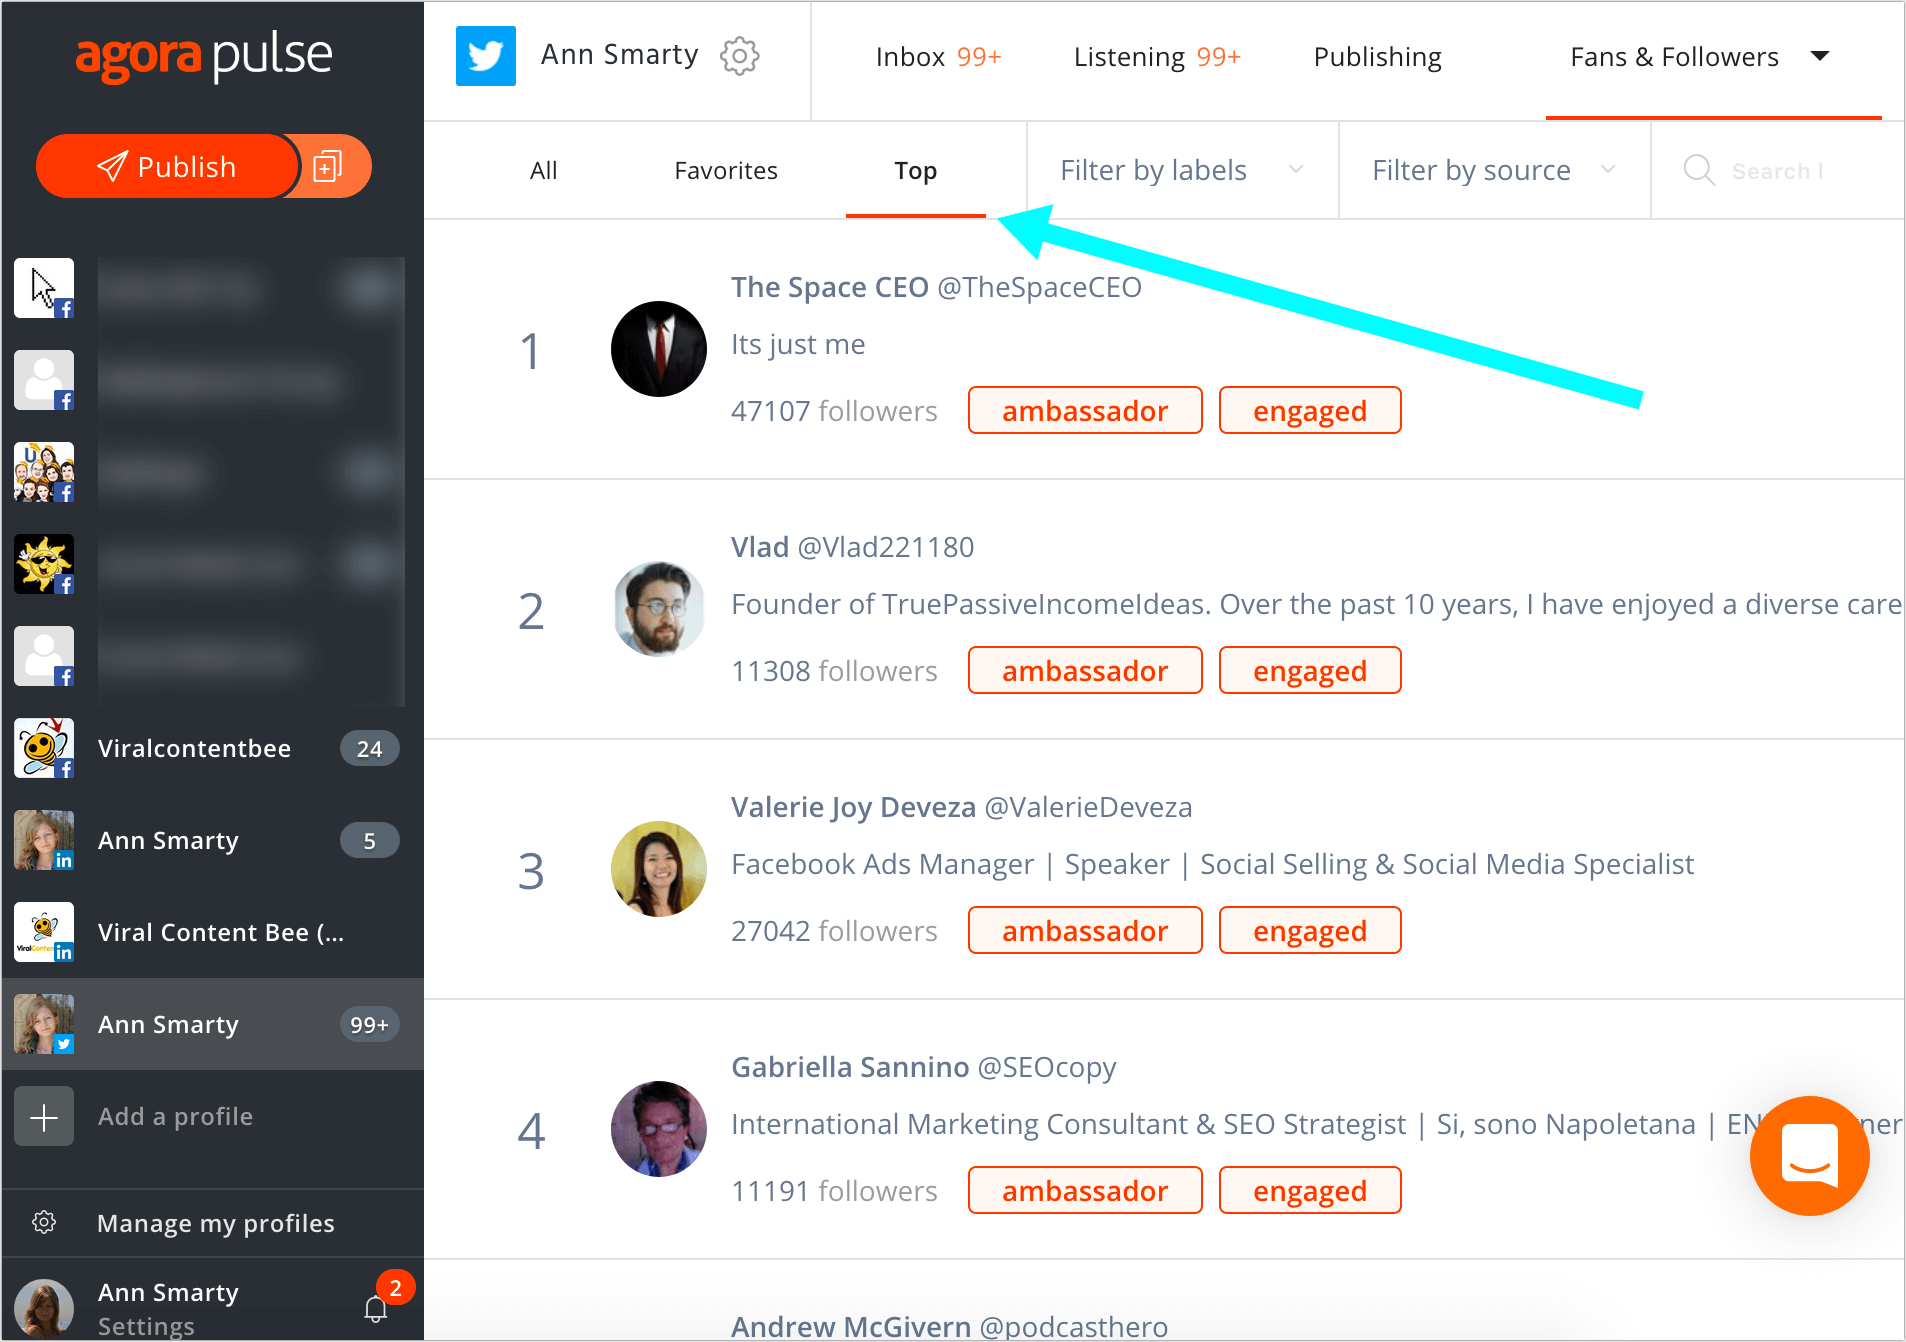Select the cartoon group Facebook profile
This screenshot has height=1342, width=1906.
44,472
